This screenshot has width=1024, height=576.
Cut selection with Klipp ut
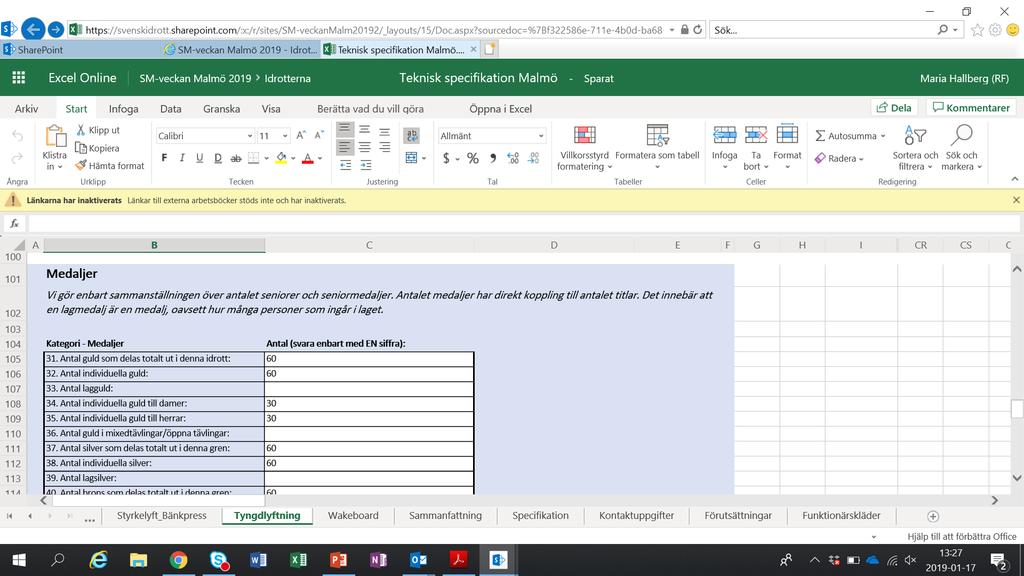tap(98, 130)
